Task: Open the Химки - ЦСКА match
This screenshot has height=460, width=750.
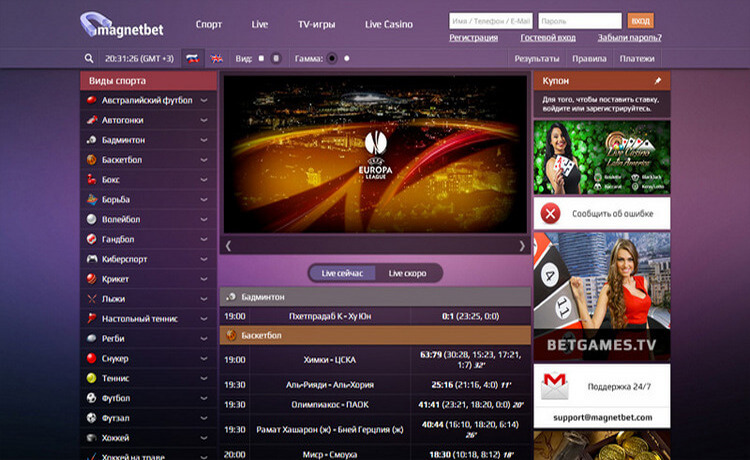Action: 330,360
